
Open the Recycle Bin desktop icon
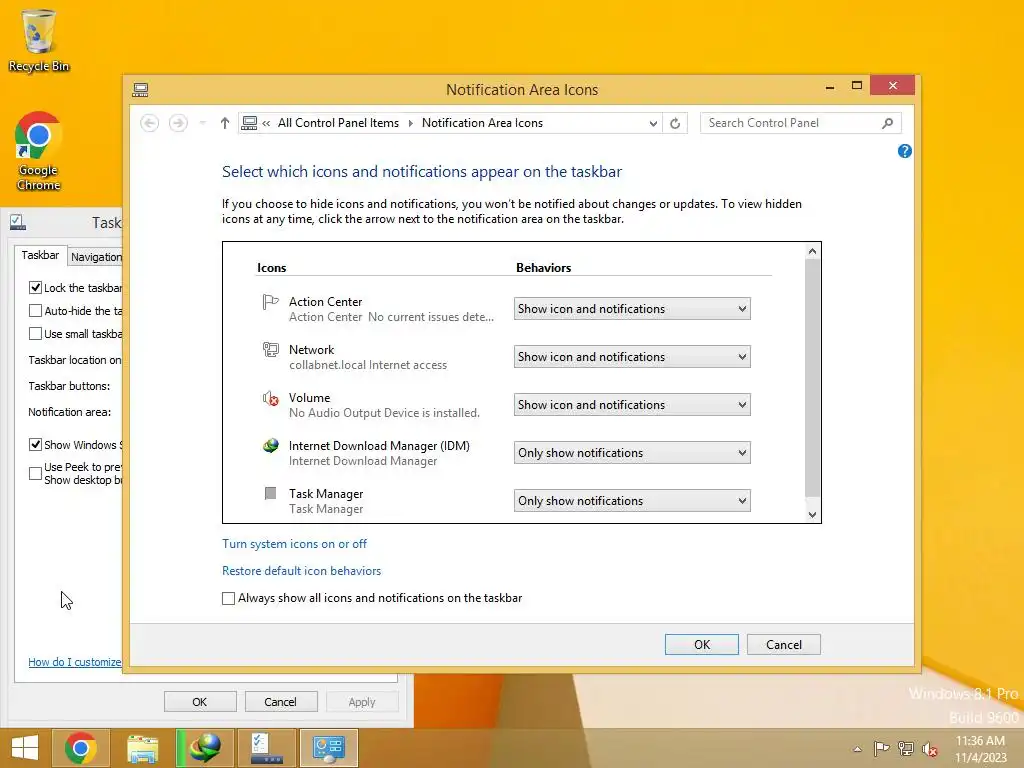[x=39, y=40]
